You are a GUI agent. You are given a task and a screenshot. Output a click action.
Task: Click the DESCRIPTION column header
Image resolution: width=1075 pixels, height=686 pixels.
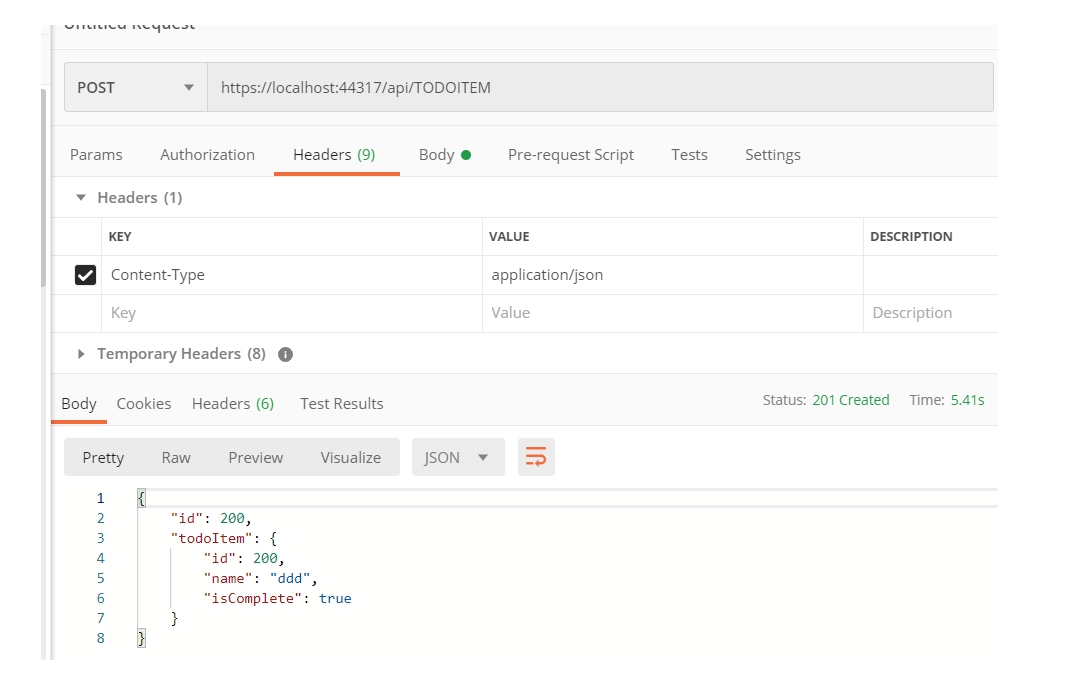click(x=911, y=236)
